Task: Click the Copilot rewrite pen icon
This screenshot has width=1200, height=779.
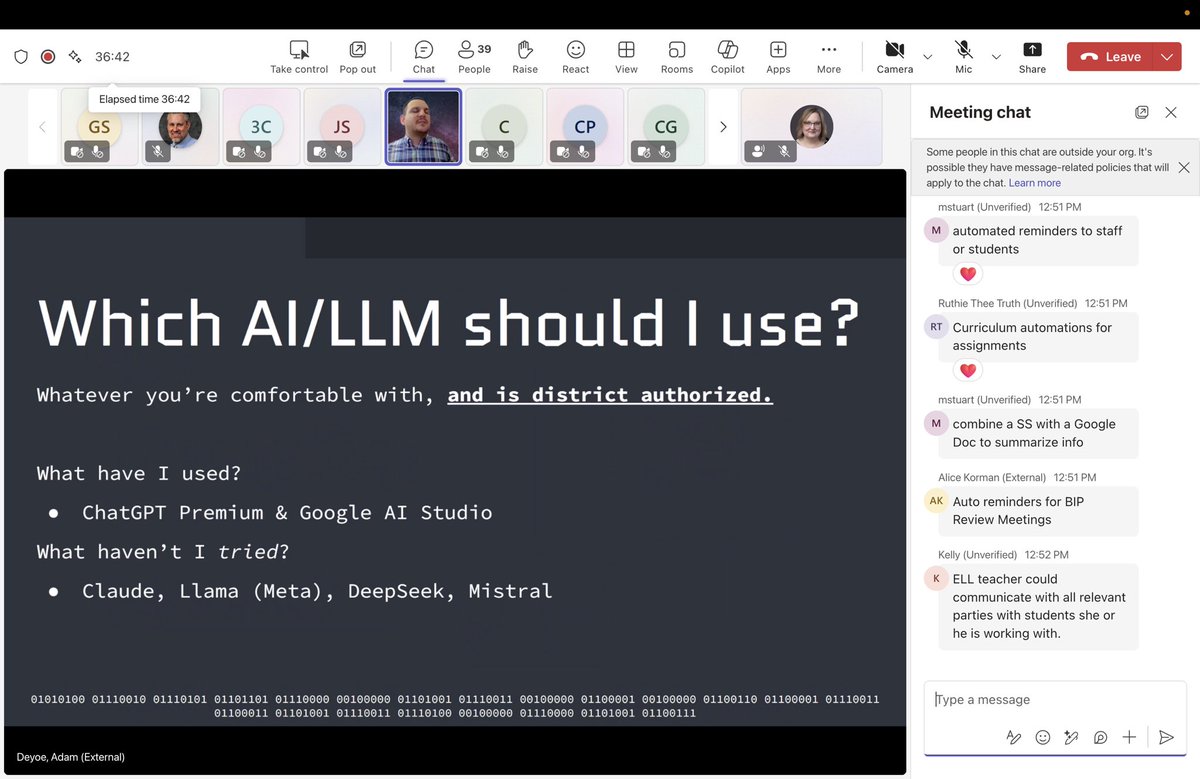Action: [1071, 737]
